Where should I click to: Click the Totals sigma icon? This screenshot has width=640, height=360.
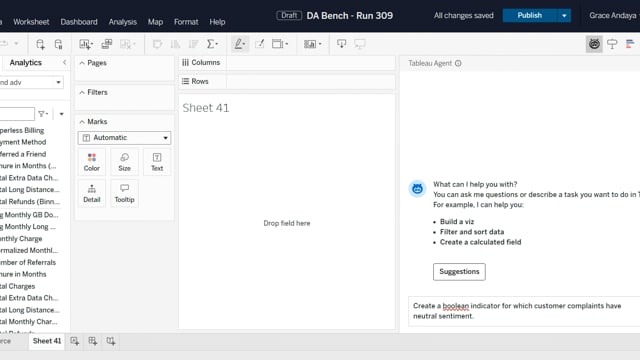point(212,44)
